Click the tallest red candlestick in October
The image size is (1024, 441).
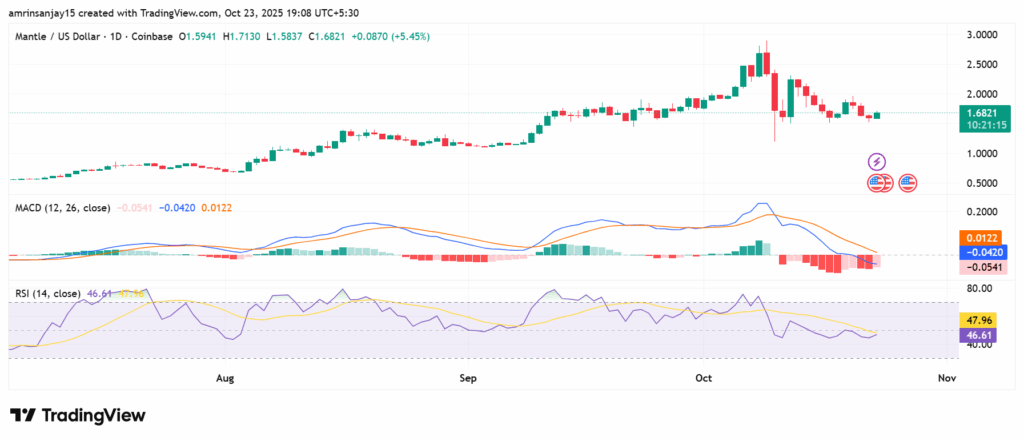777,92
